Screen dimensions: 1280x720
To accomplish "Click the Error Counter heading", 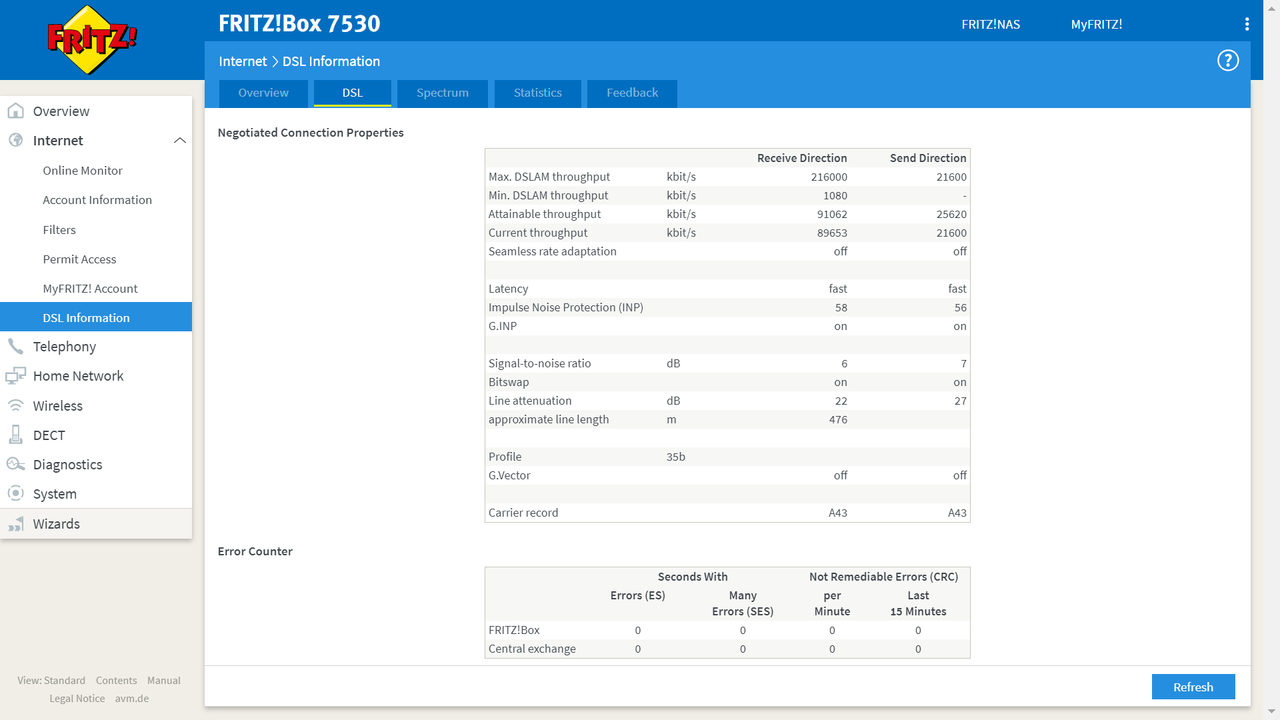I will tap(255, 551).
